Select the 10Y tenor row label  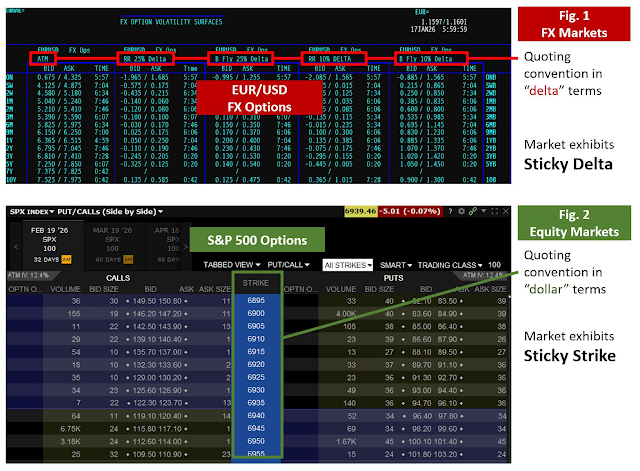11,180
